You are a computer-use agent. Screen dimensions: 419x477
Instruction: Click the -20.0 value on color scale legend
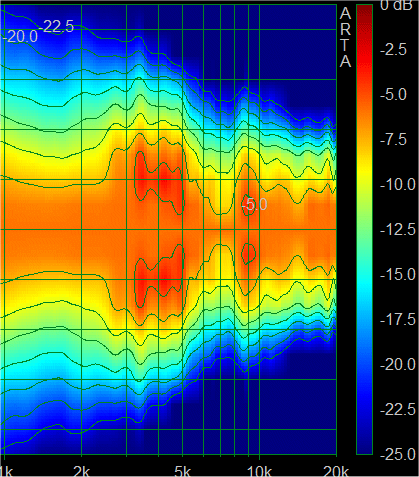(x=398, y=365)
